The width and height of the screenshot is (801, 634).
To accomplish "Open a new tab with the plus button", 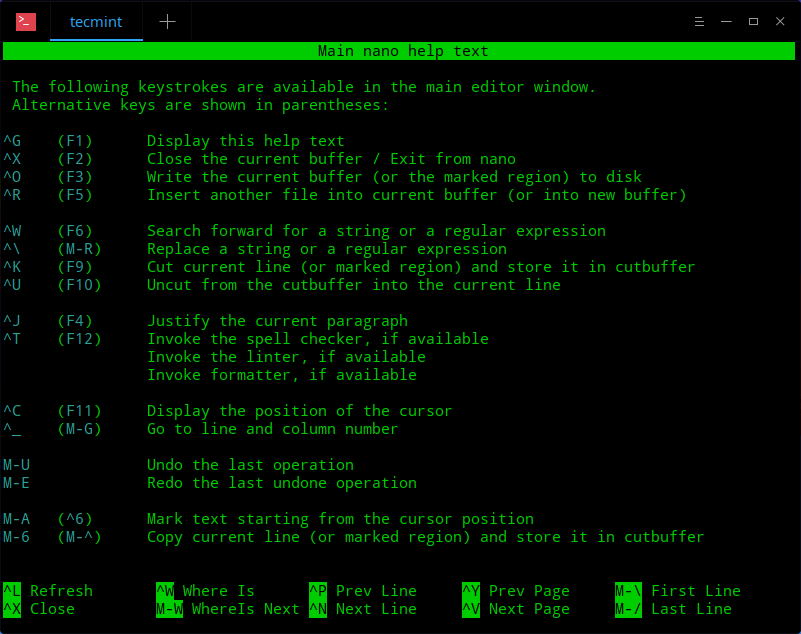I will pyautogui.click(x=167, y=21).
